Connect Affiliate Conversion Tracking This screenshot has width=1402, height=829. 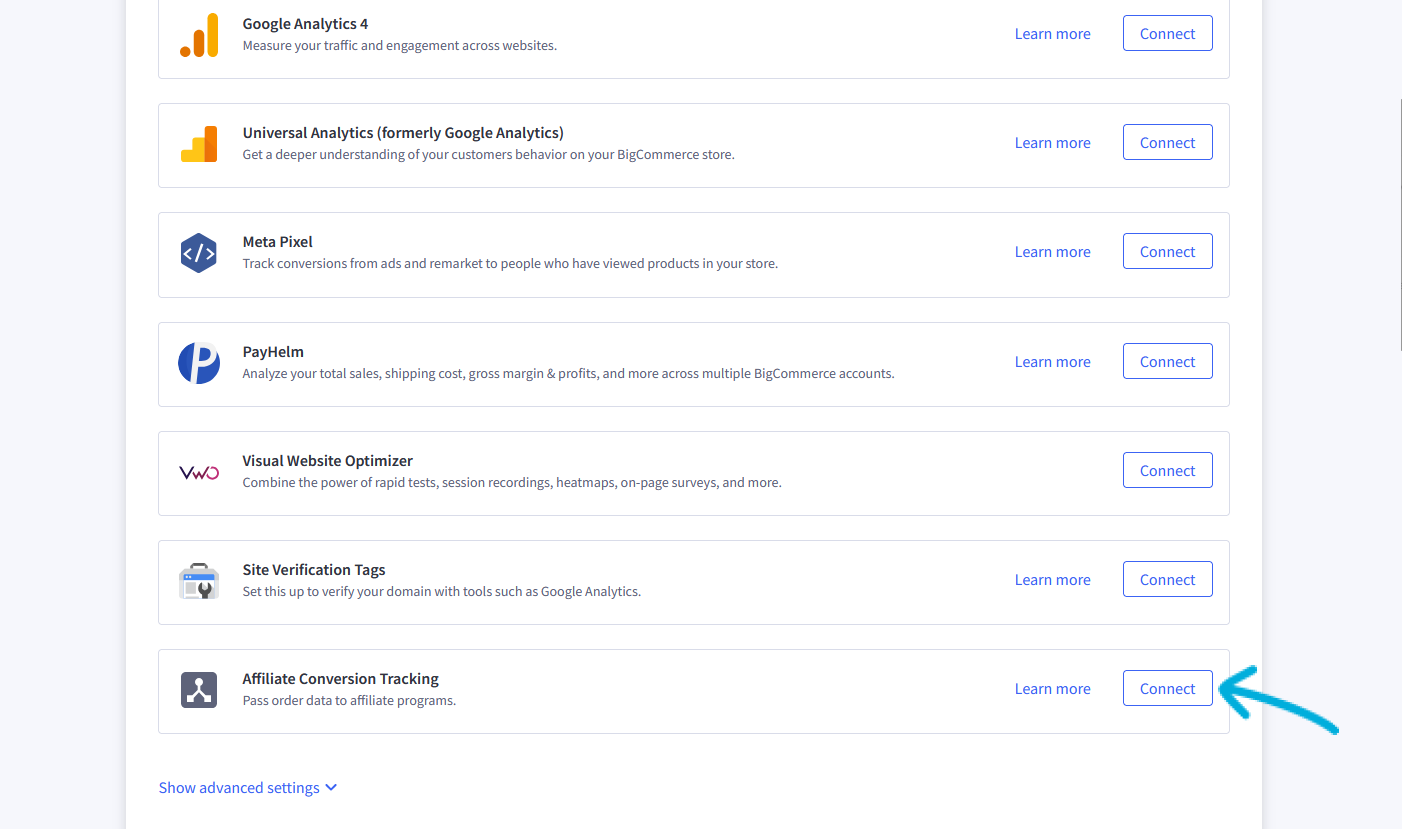(1167, 688)
